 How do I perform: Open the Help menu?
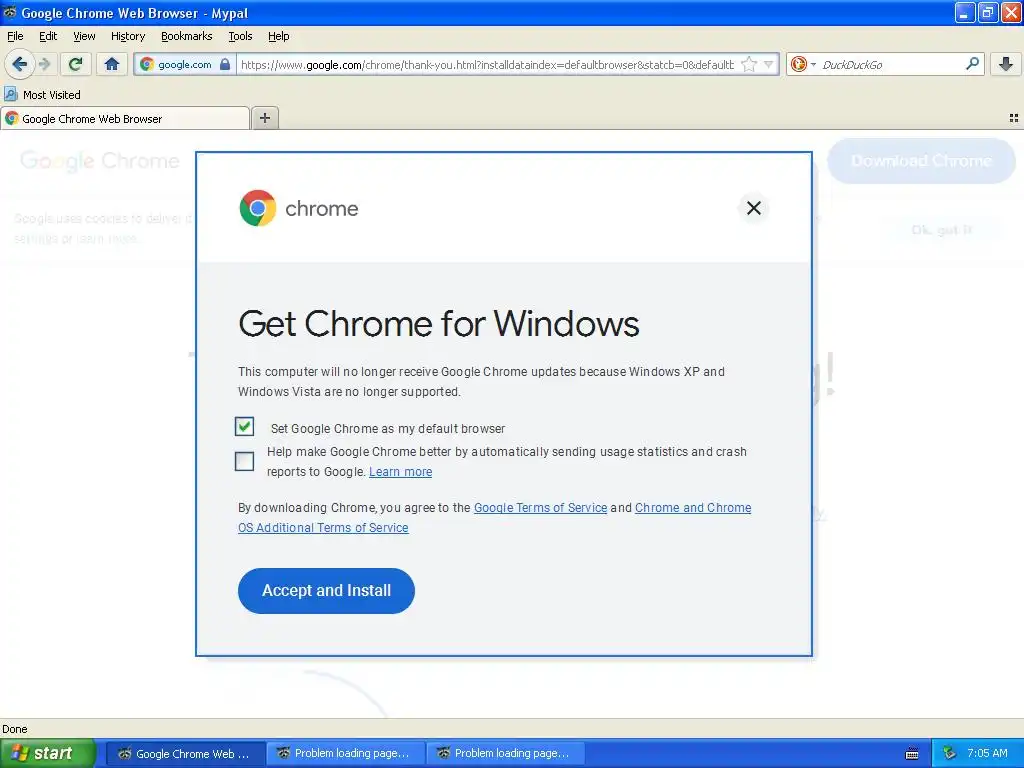point(278,36)
